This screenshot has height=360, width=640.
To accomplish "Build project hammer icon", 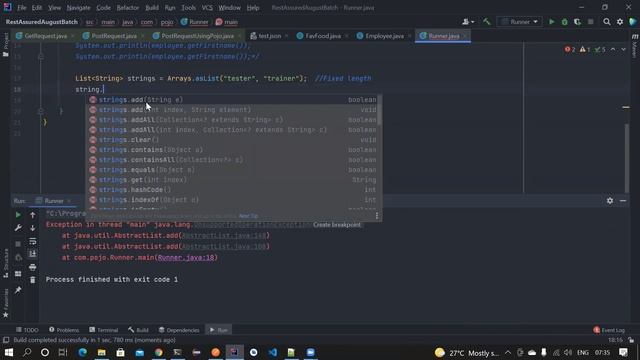I will [x=487, y=22].
